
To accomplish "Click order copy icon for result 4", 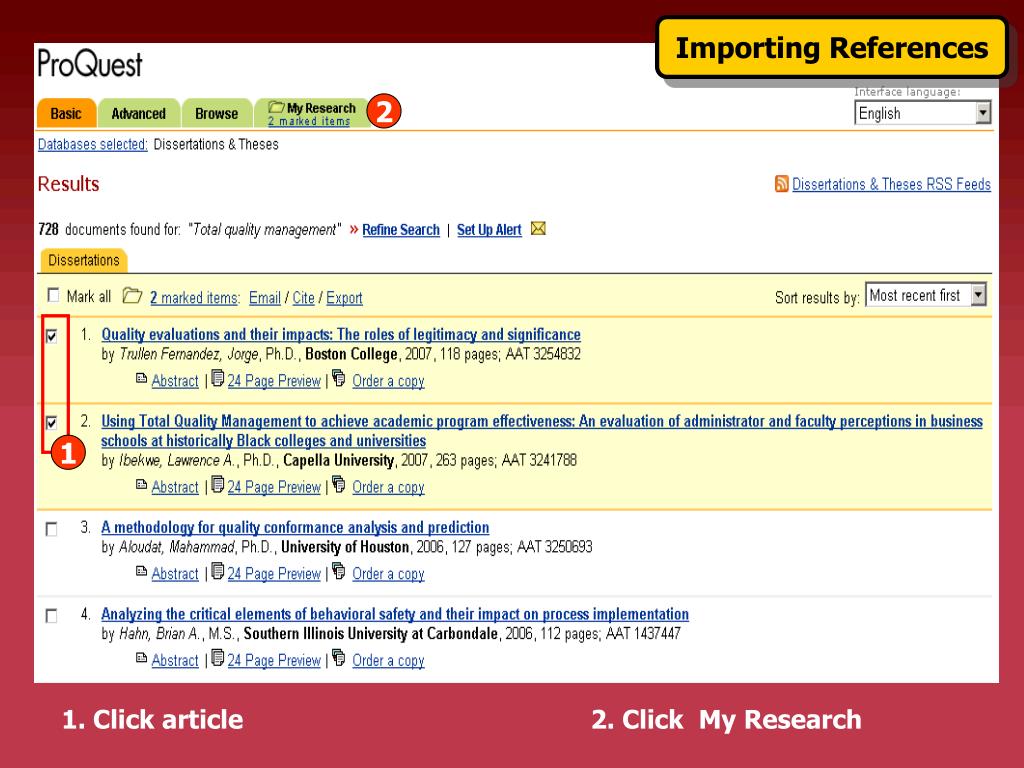I will 338,658.
